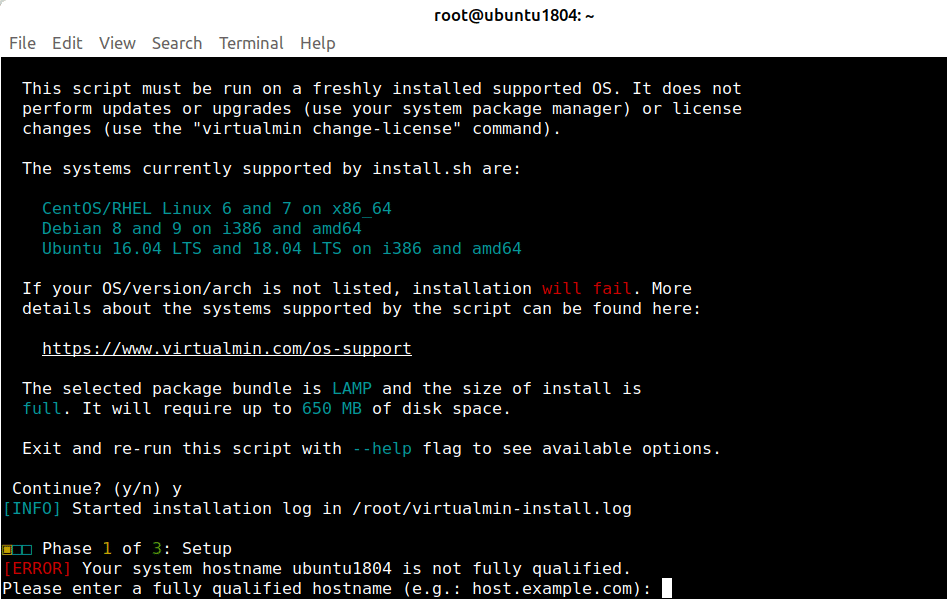Click the red [ERROR] label
The width and height of the screenshot is (947, 600).
coord(35,568)
